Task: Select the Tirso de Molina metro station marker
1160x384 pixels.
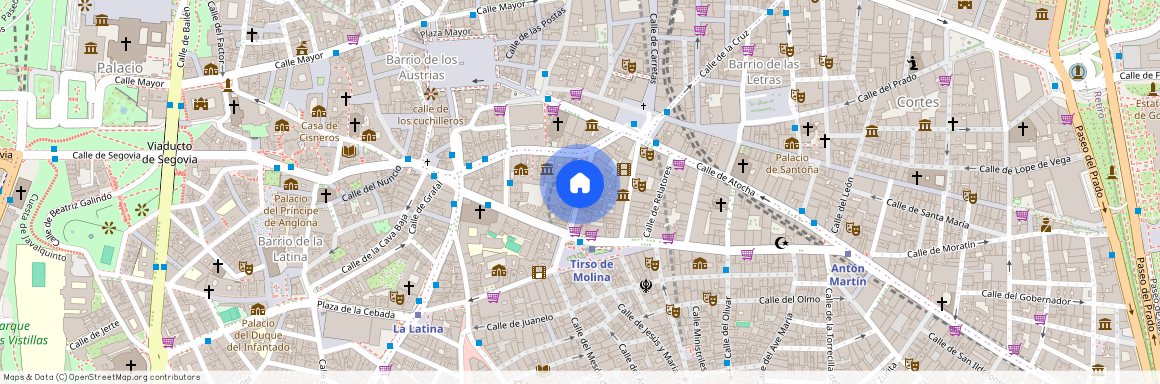Action: 591,250
